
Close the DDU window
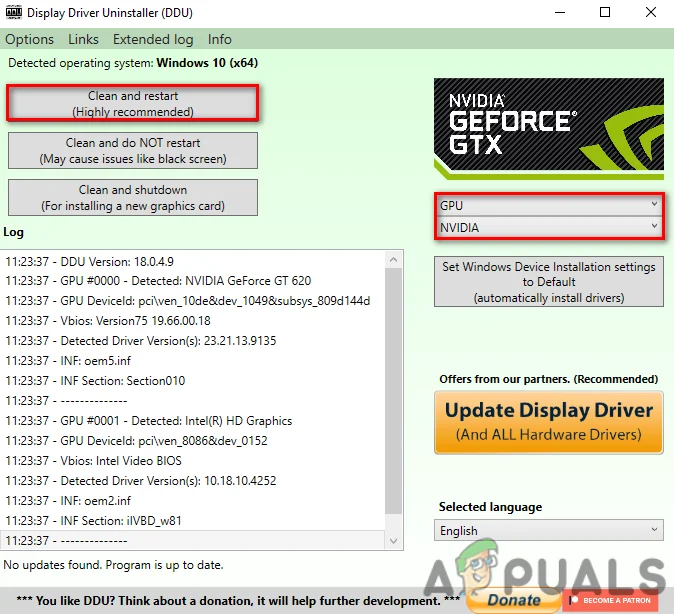651,13
